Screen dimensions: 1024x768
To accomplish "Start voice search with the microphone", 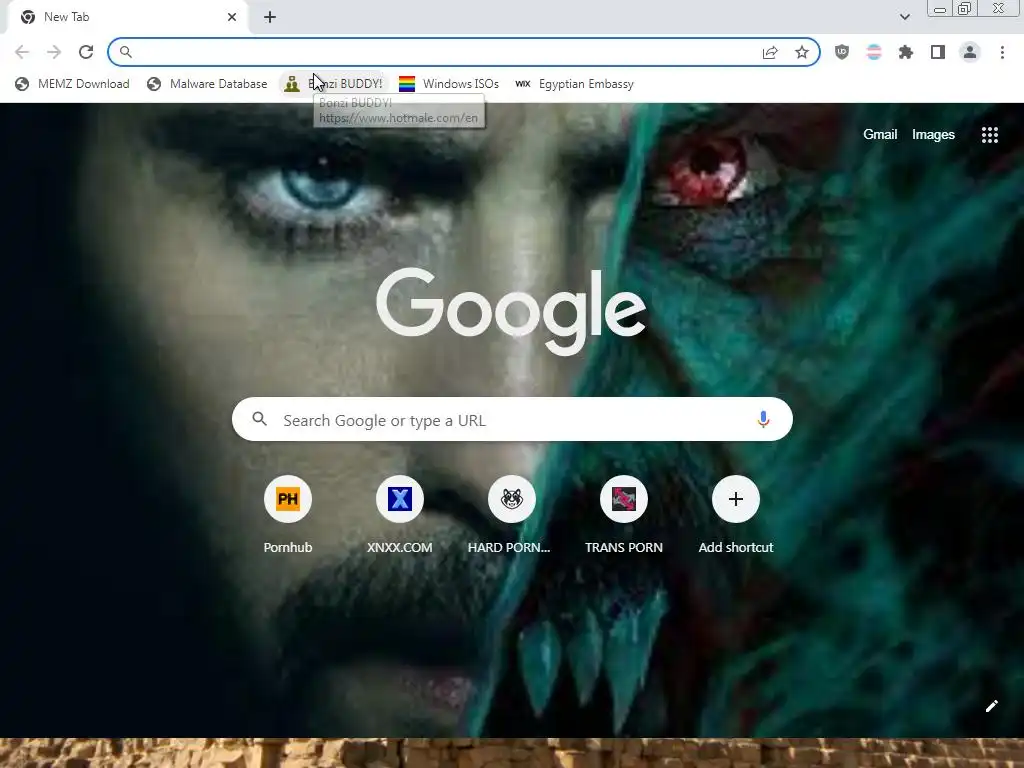I will point(763,419).
